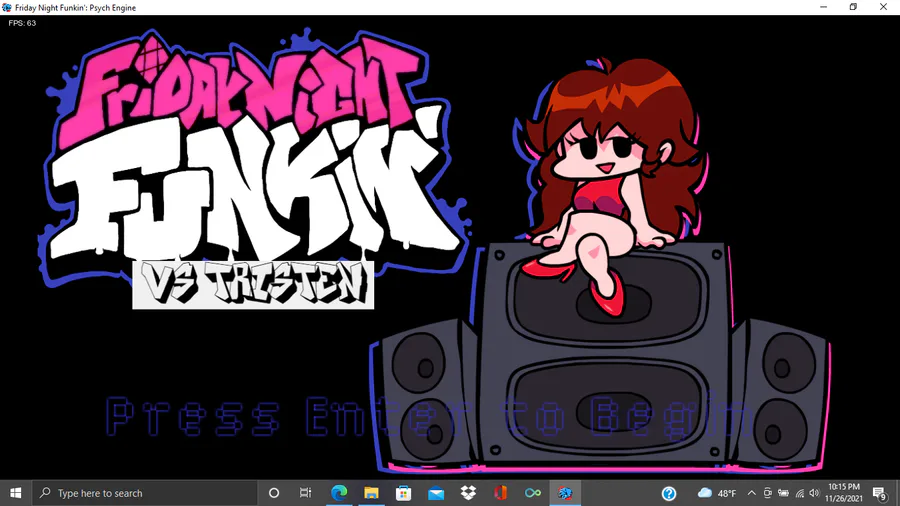Open the Action Center notifications icon
Screen dimensions: 900x506
[x=879, y=493]
